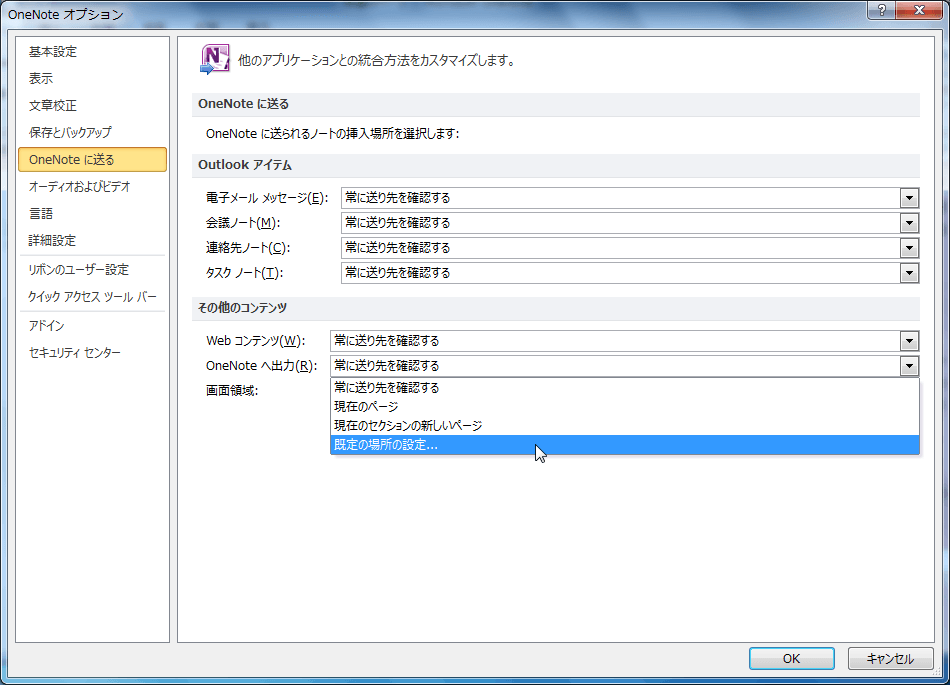Click the help question mark button
Image resolution: width=950 pixels, height=685 pixels.
(882, 10)
